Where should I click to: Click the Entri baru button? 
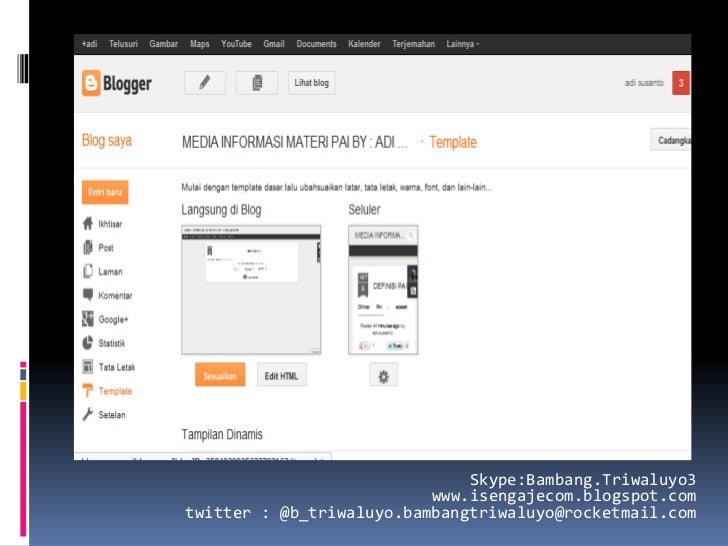105,192
